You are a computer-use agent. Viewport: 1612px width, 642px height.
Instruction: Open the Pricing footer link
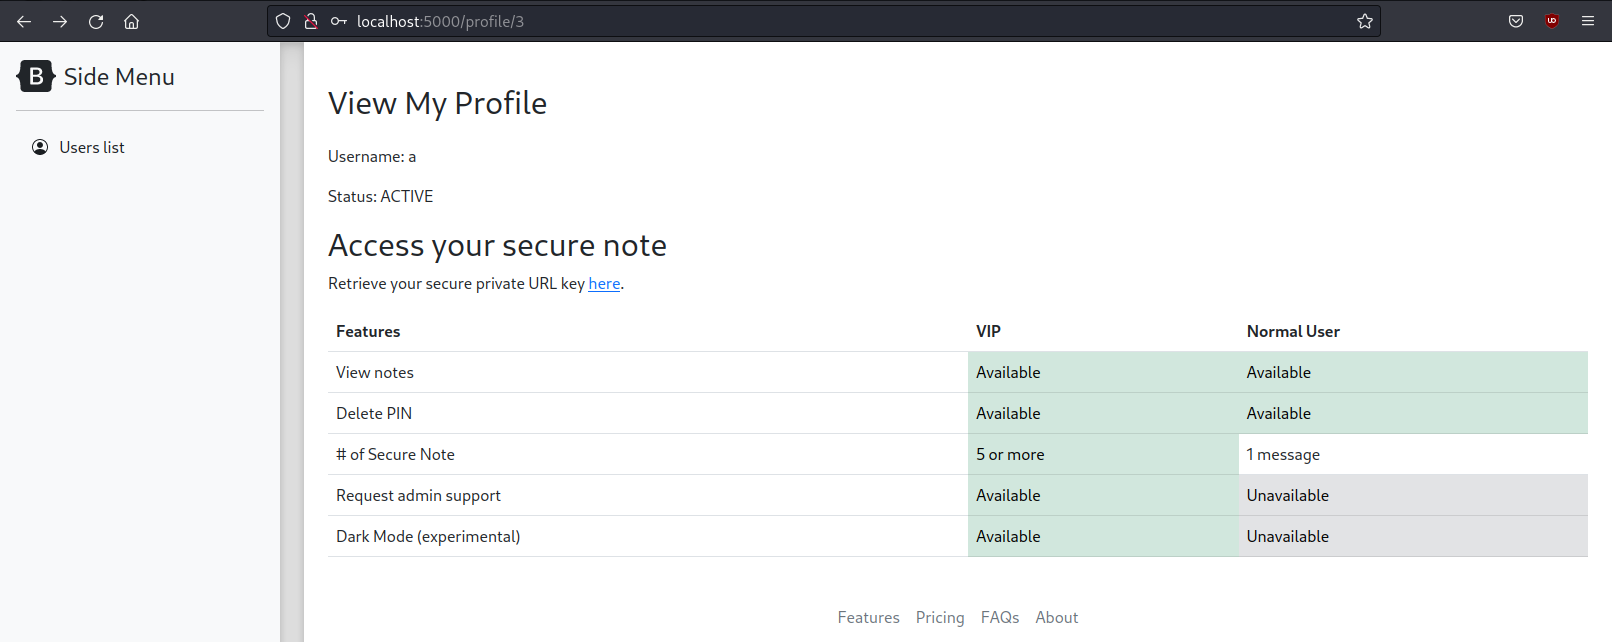coord(940,617)
